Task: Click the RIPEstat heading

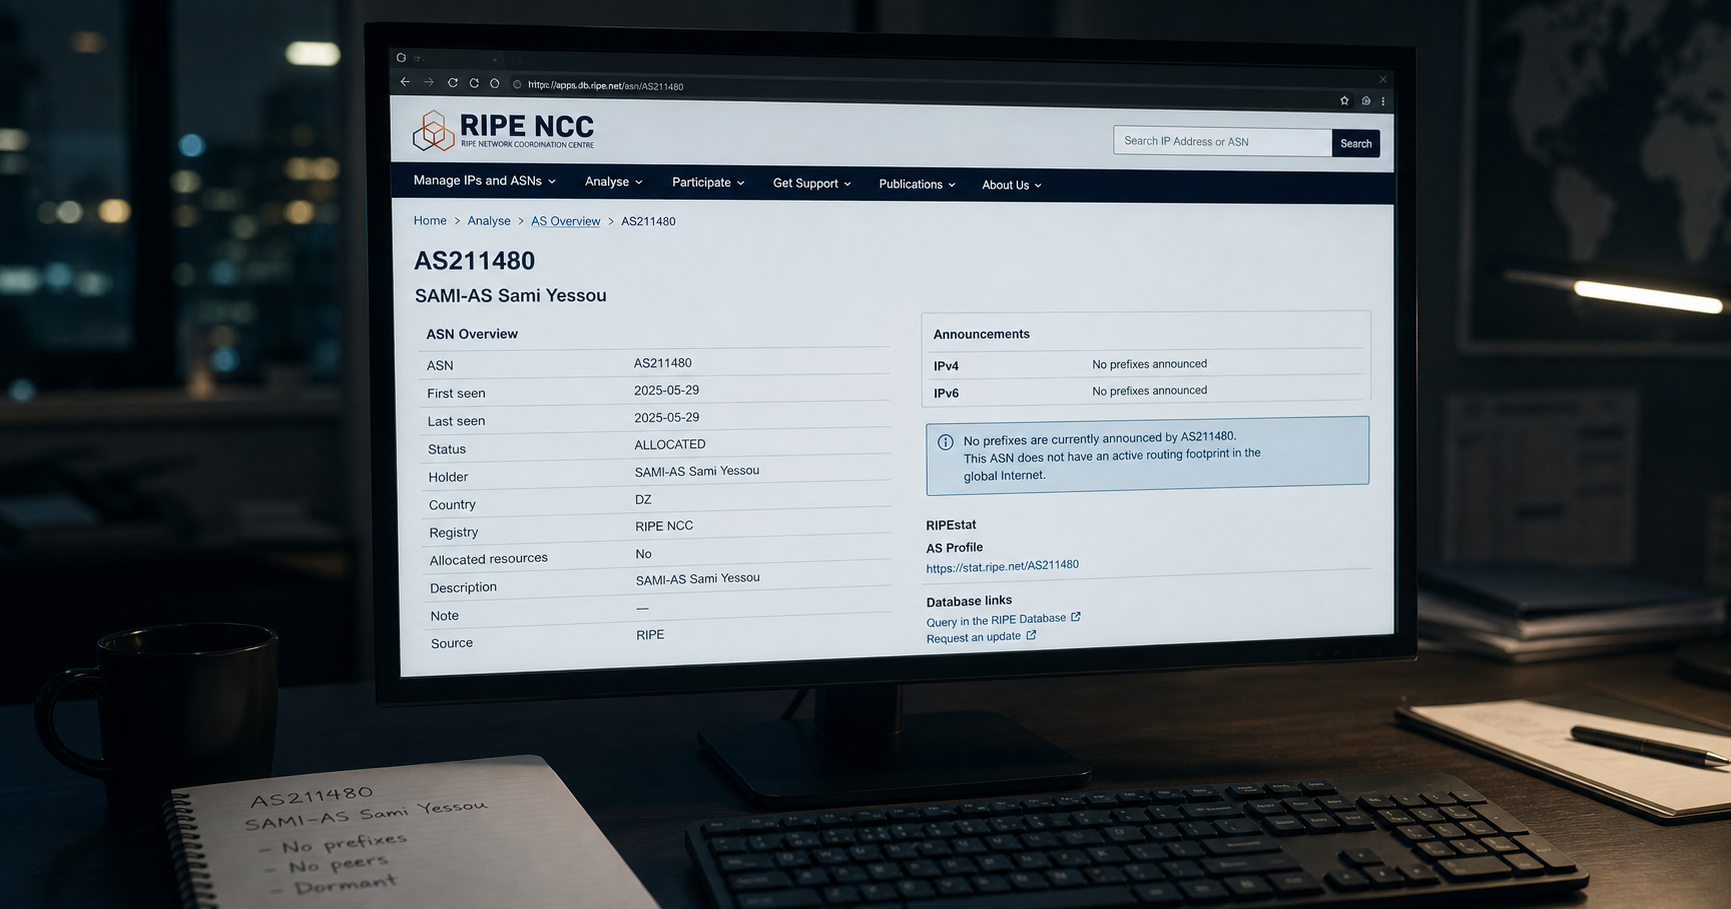Action: tap(951, 525)
